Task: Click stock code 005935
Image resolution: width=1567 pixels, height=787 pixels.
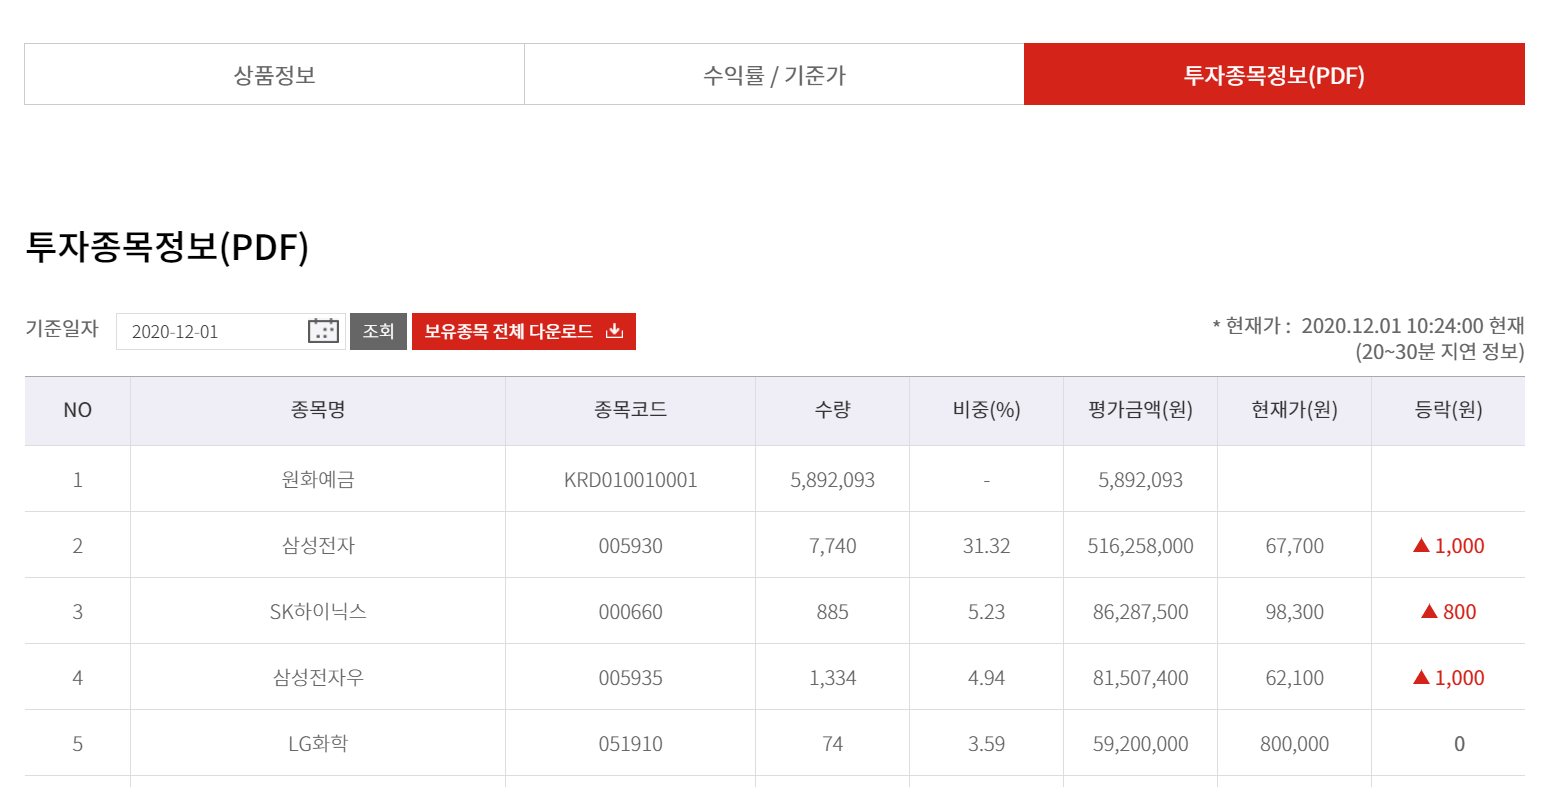Action: point(630,678)
